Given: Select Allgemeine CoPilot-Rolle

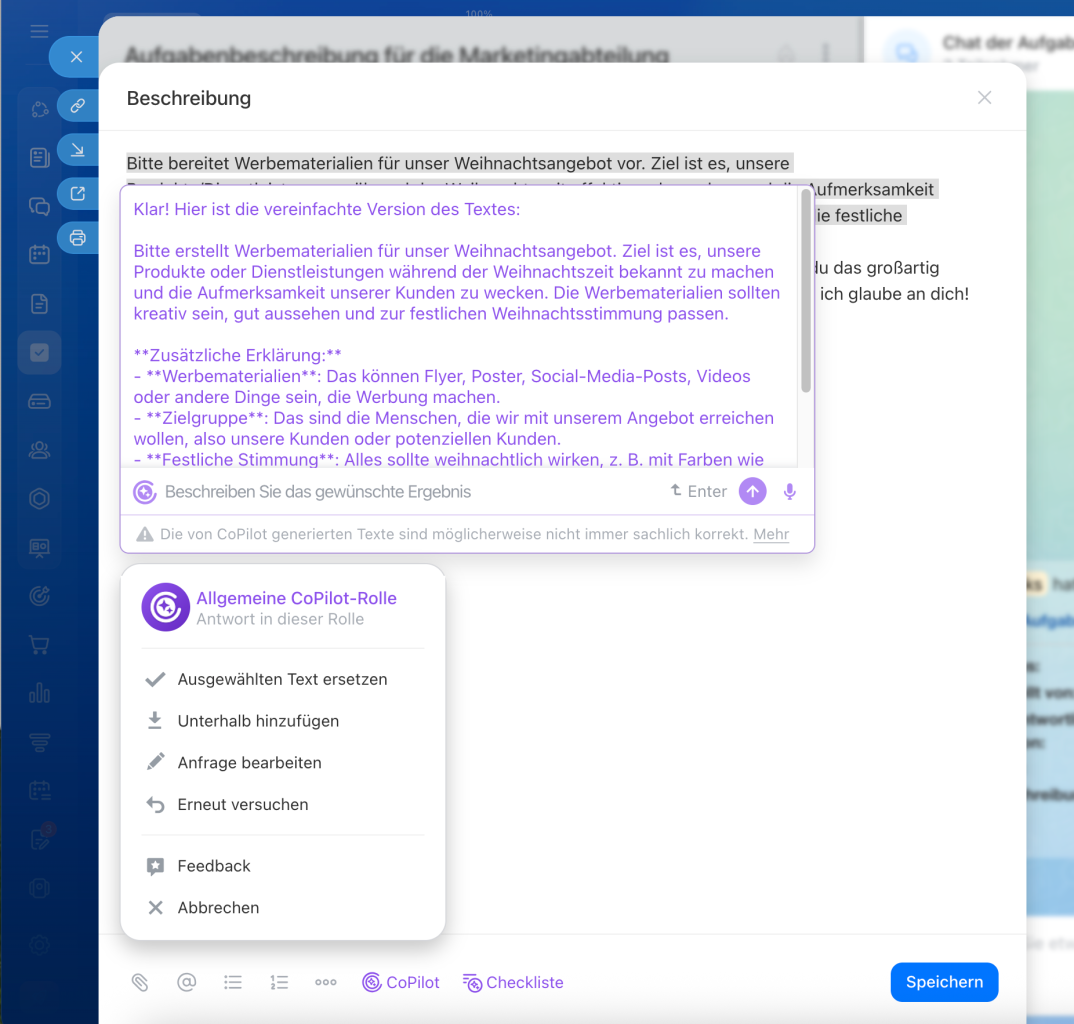Looking at the screenshot, I should click(282, 608).
